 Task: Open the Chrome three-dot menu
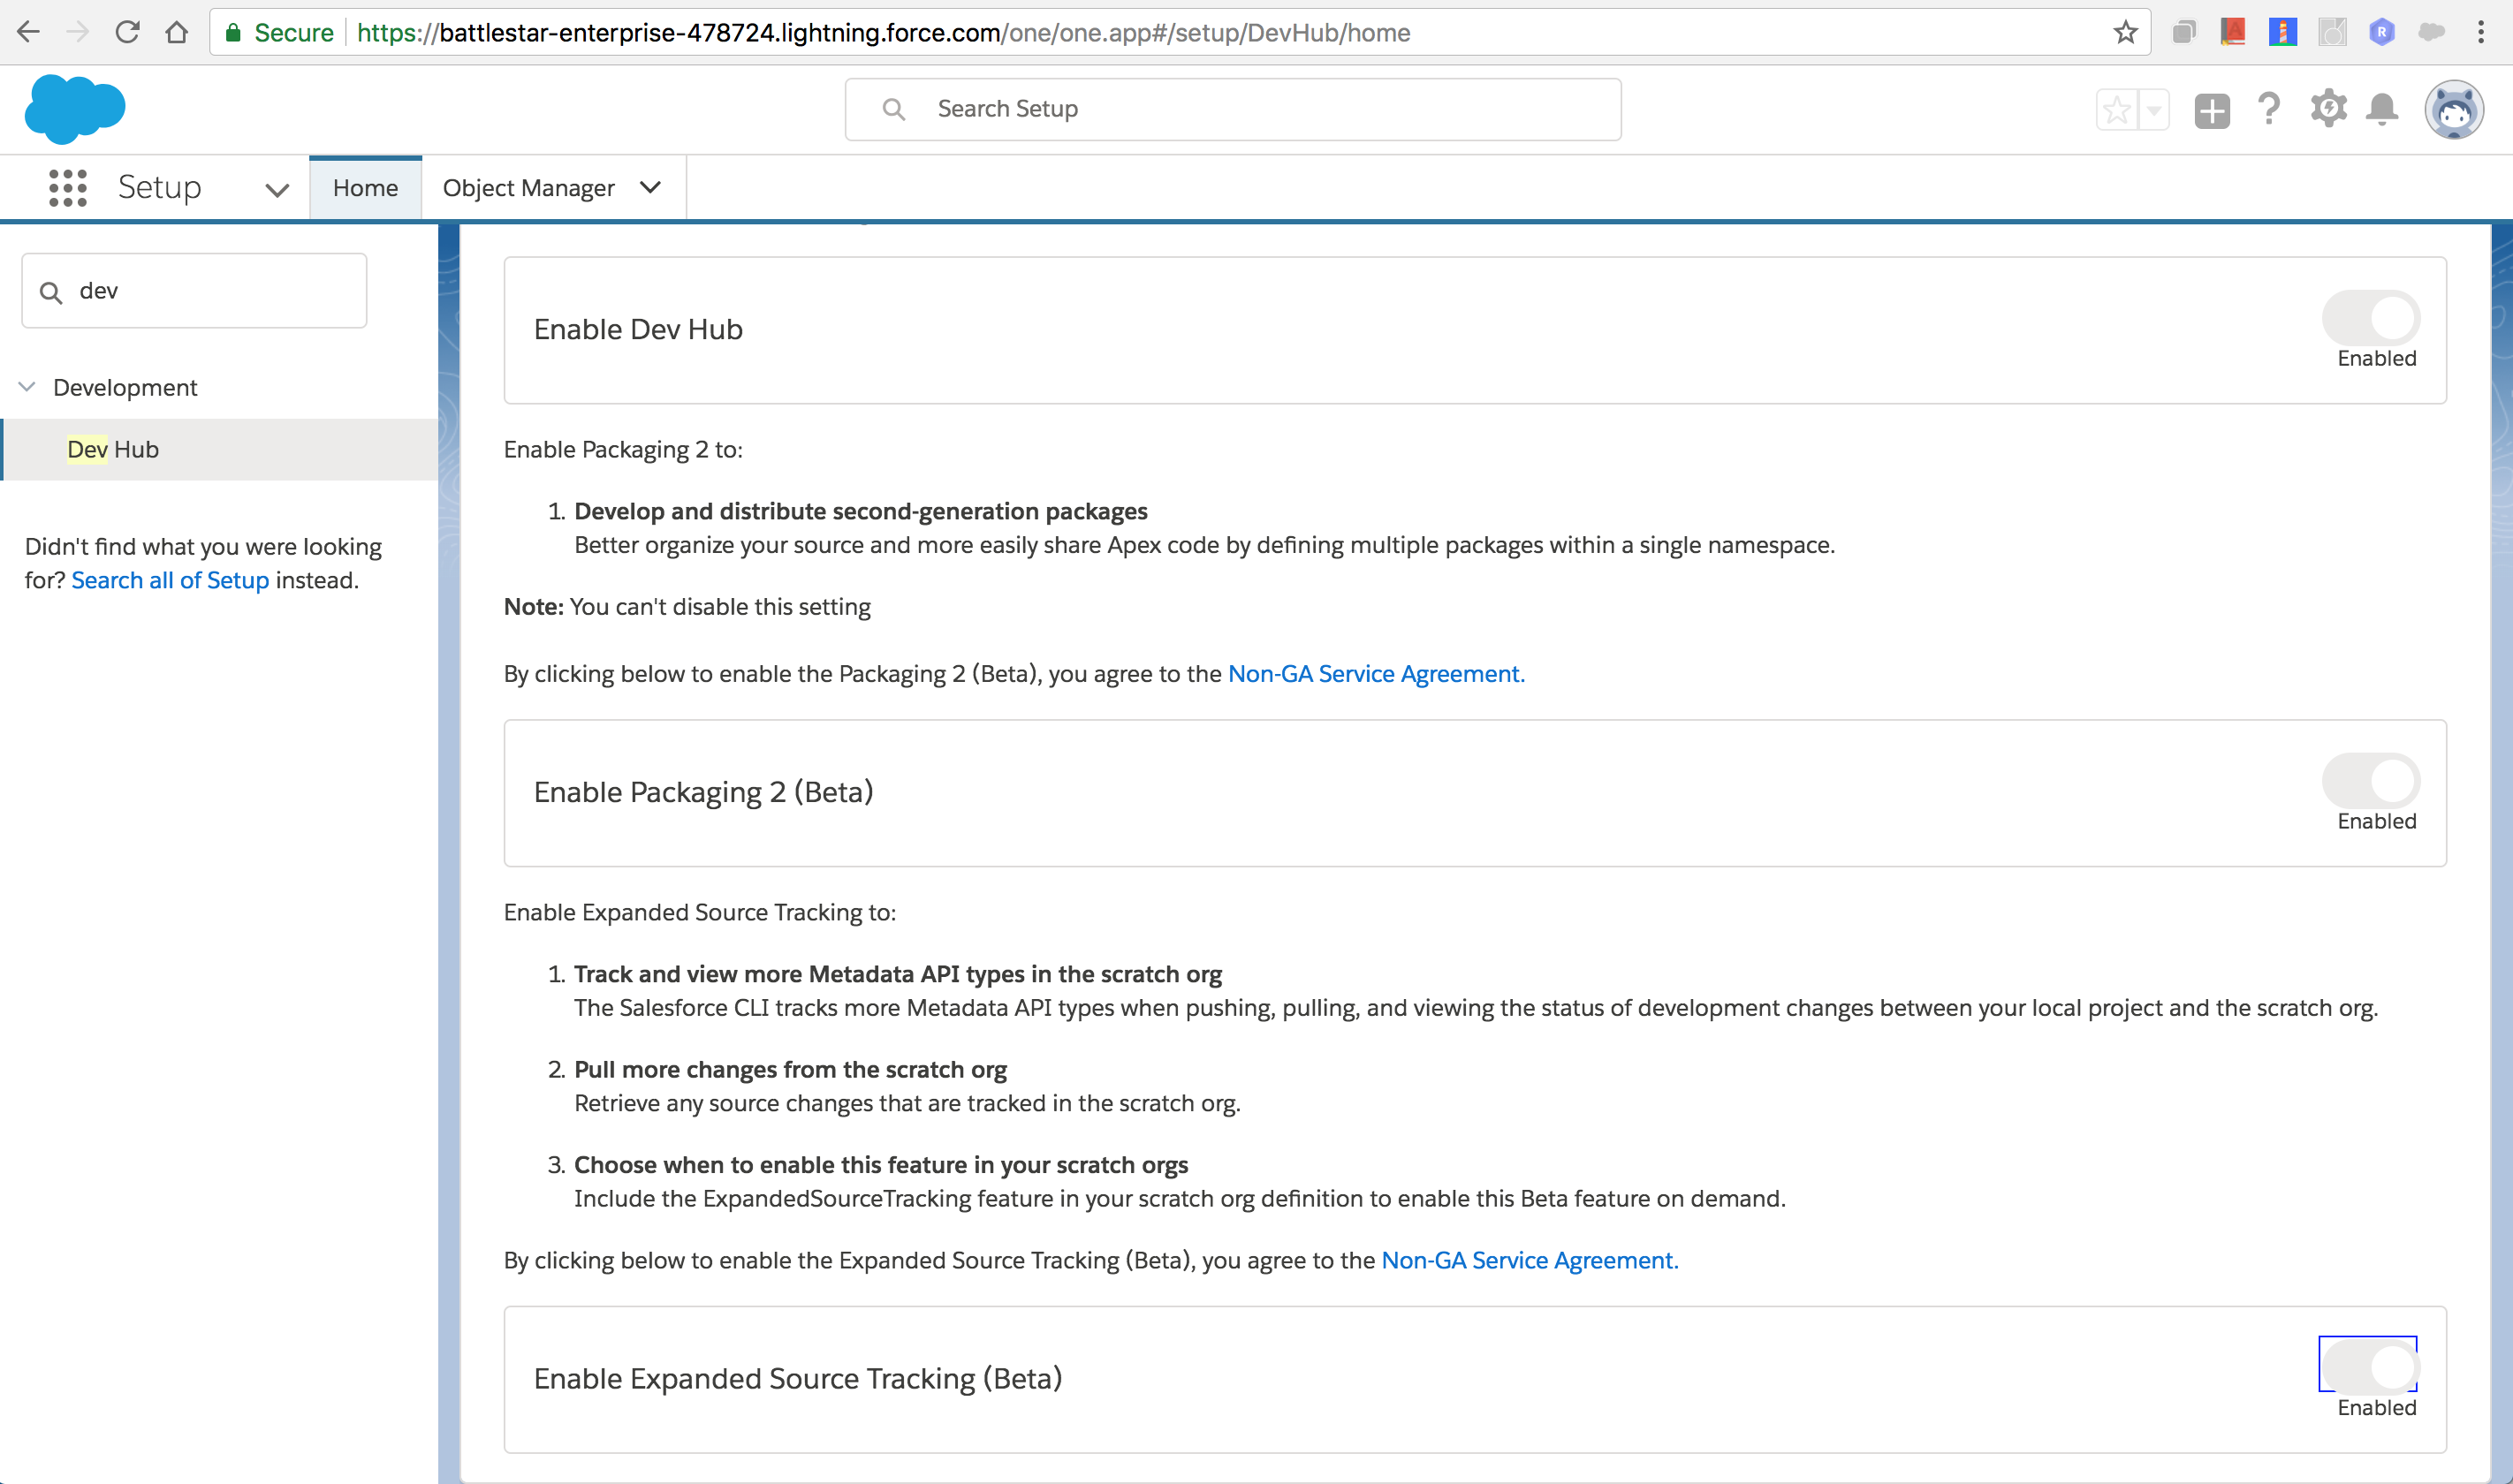click(2481, 32)
